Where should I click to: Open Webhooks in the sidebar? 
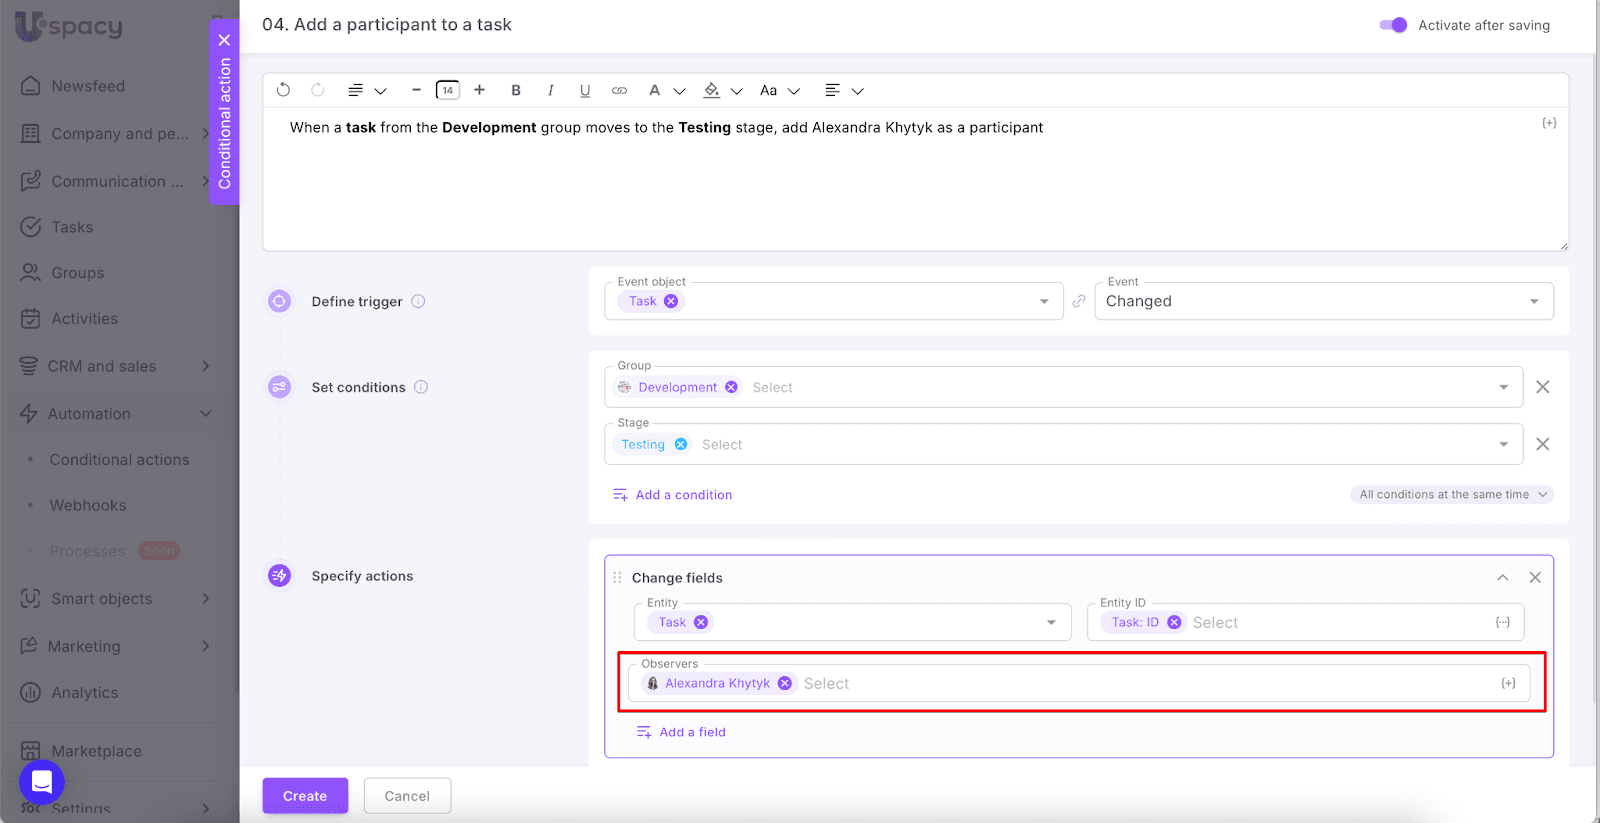coord(88,505)
